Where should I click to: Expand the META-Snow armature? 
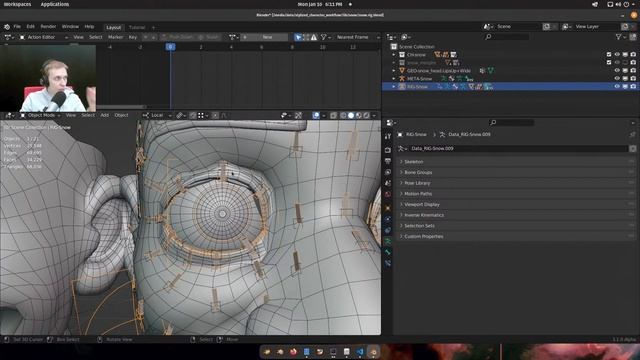coord(394,78)
